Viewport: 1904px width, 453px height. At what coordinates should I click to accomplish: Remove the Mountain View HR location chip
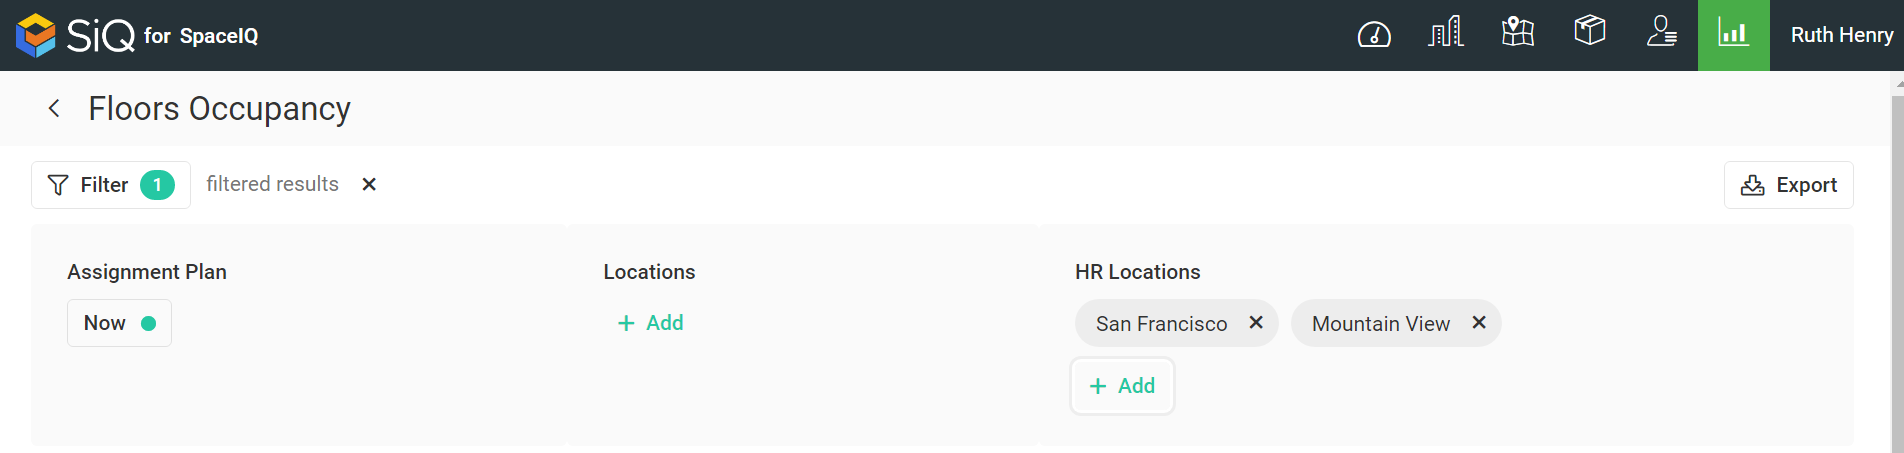click(1479, 322)
